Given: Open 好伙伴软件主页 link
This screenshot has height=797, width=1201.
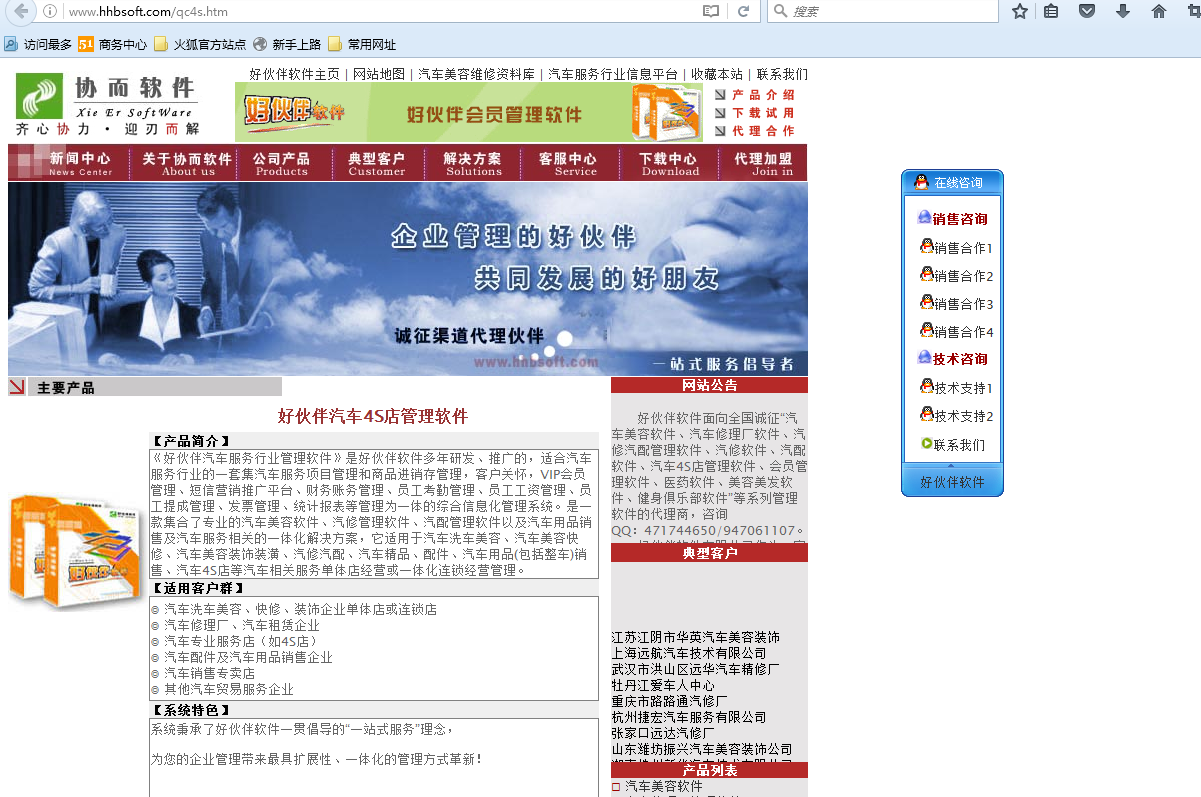Looking at the screenshot, I should [294, 74].
